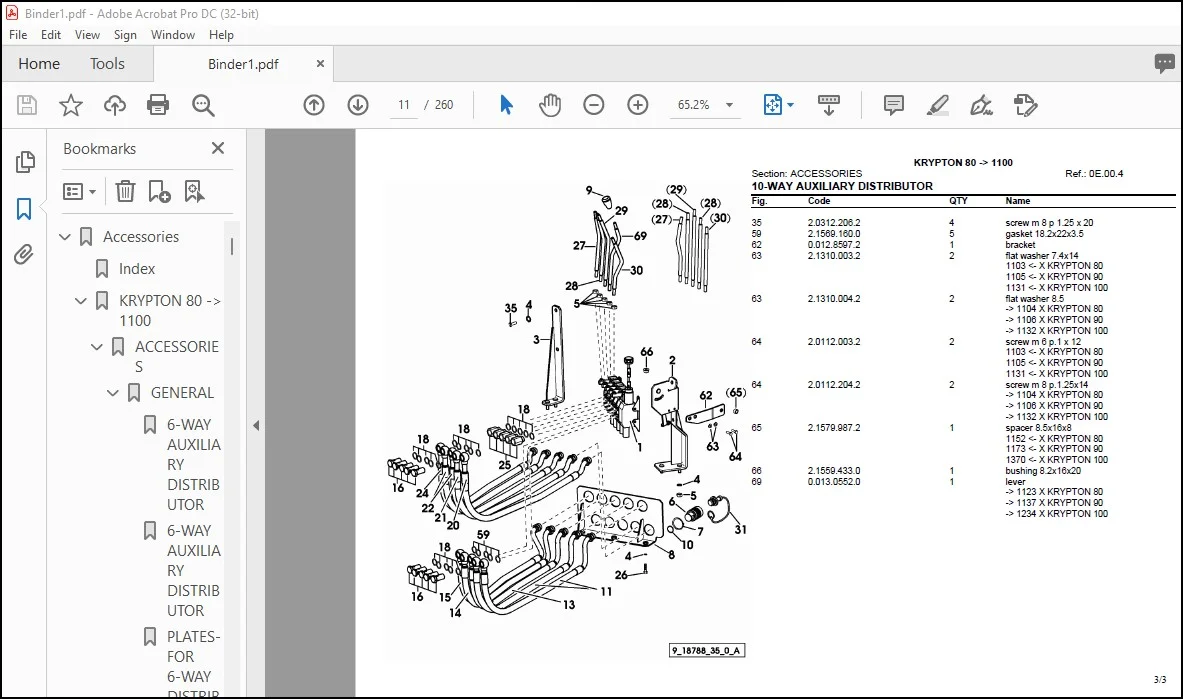1183x699 pixels.
Task: Switch to the Home tab
Action: [39, 64]
